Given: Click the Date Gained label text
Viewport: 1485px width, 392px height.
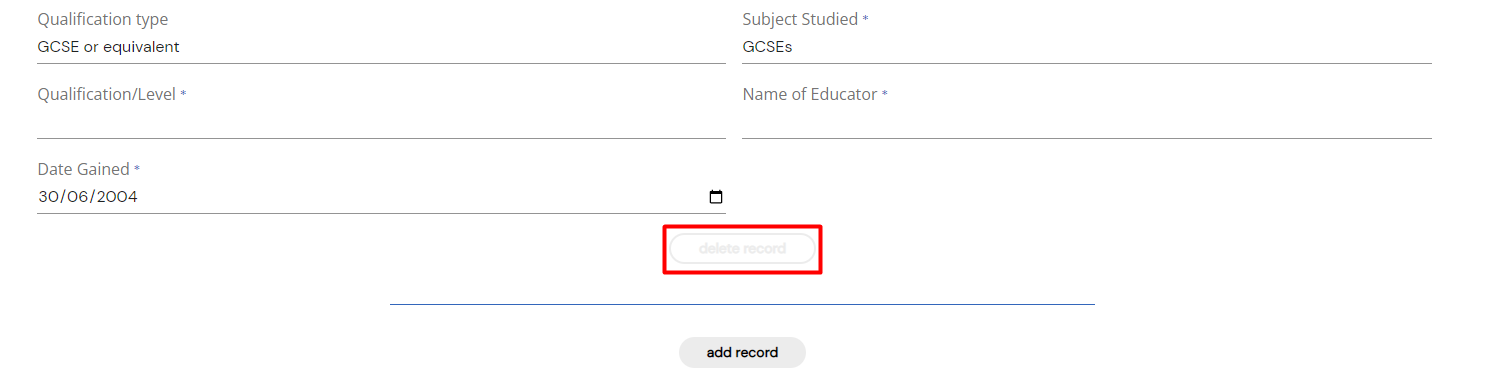Looking at the screenshot, I should pyautogui.click(x=84, y=170).
